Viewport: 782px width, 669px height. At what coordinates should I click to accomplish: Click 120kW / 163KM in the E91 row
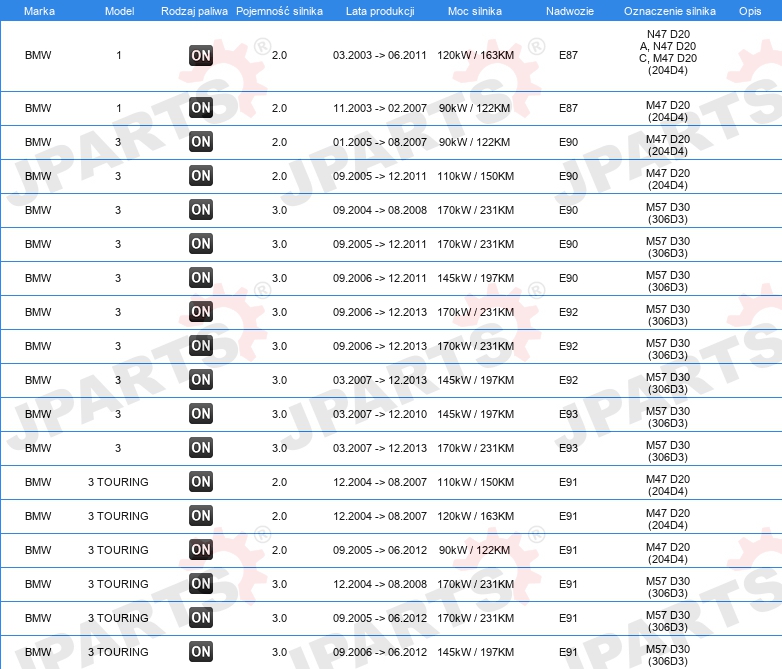[x=475, y=516]
